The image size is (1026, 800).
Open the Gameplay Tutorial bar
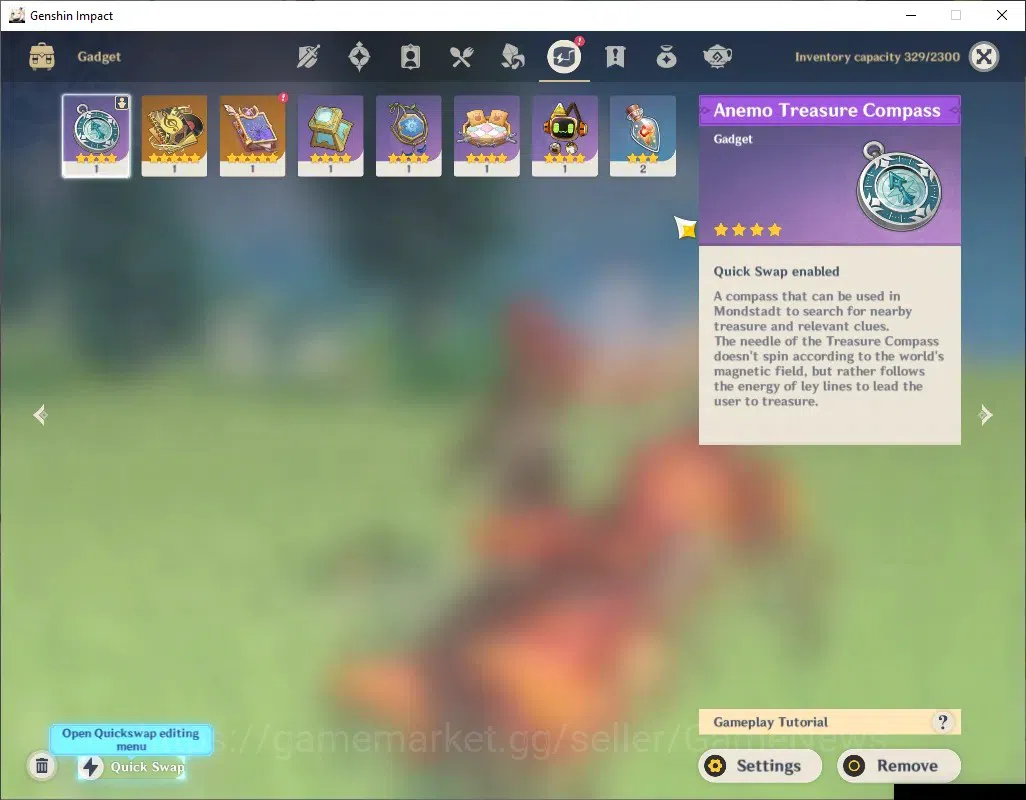830,722
